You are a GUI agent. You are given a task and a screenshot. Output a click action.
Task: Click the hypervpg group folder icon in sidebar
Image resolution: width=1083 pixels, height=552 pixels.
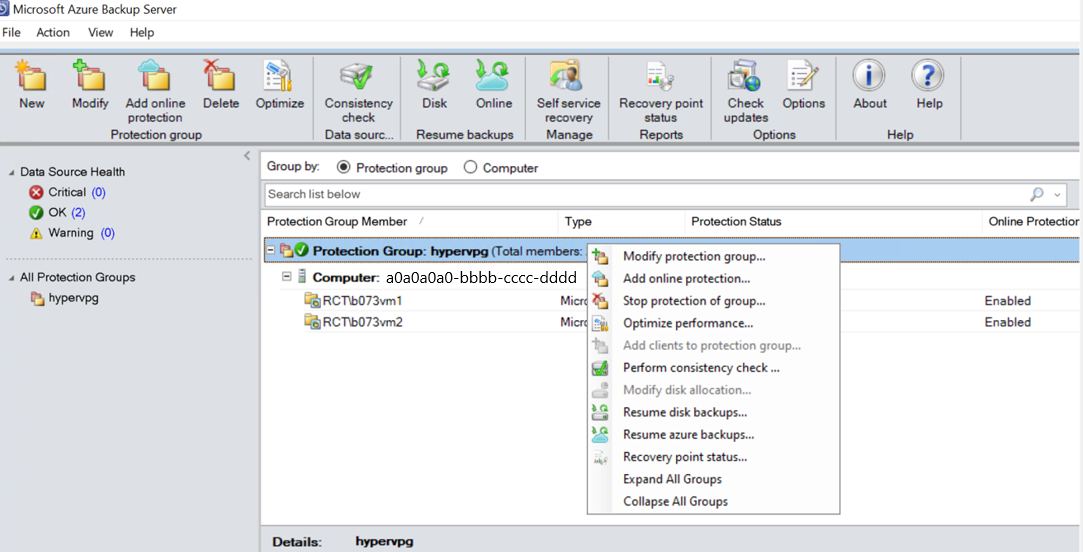38,298
